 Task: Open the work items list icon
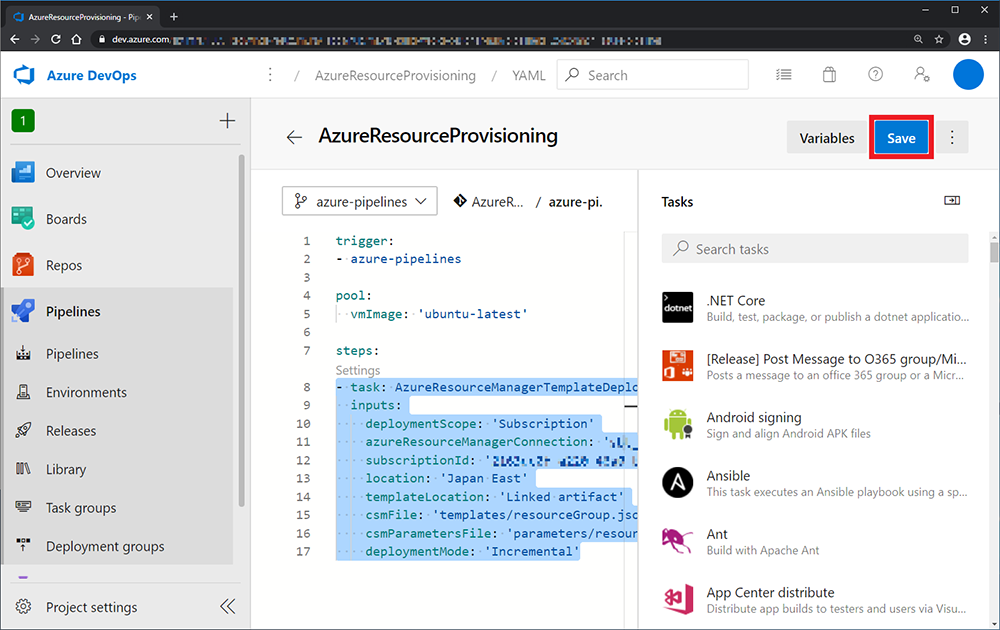coord(784,75)
